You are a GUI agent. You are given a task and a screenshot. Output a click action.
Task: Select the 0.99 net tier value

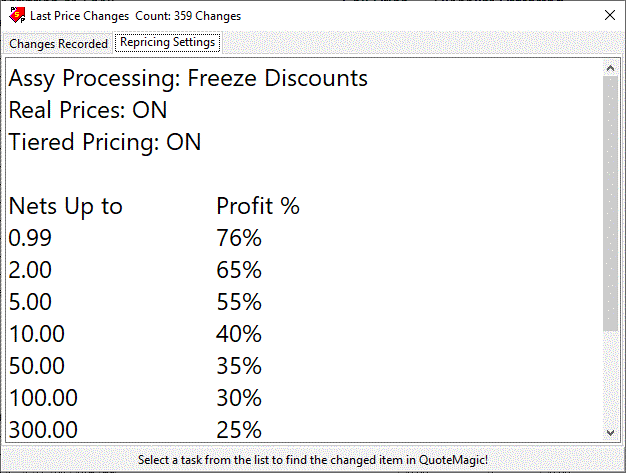30,238
